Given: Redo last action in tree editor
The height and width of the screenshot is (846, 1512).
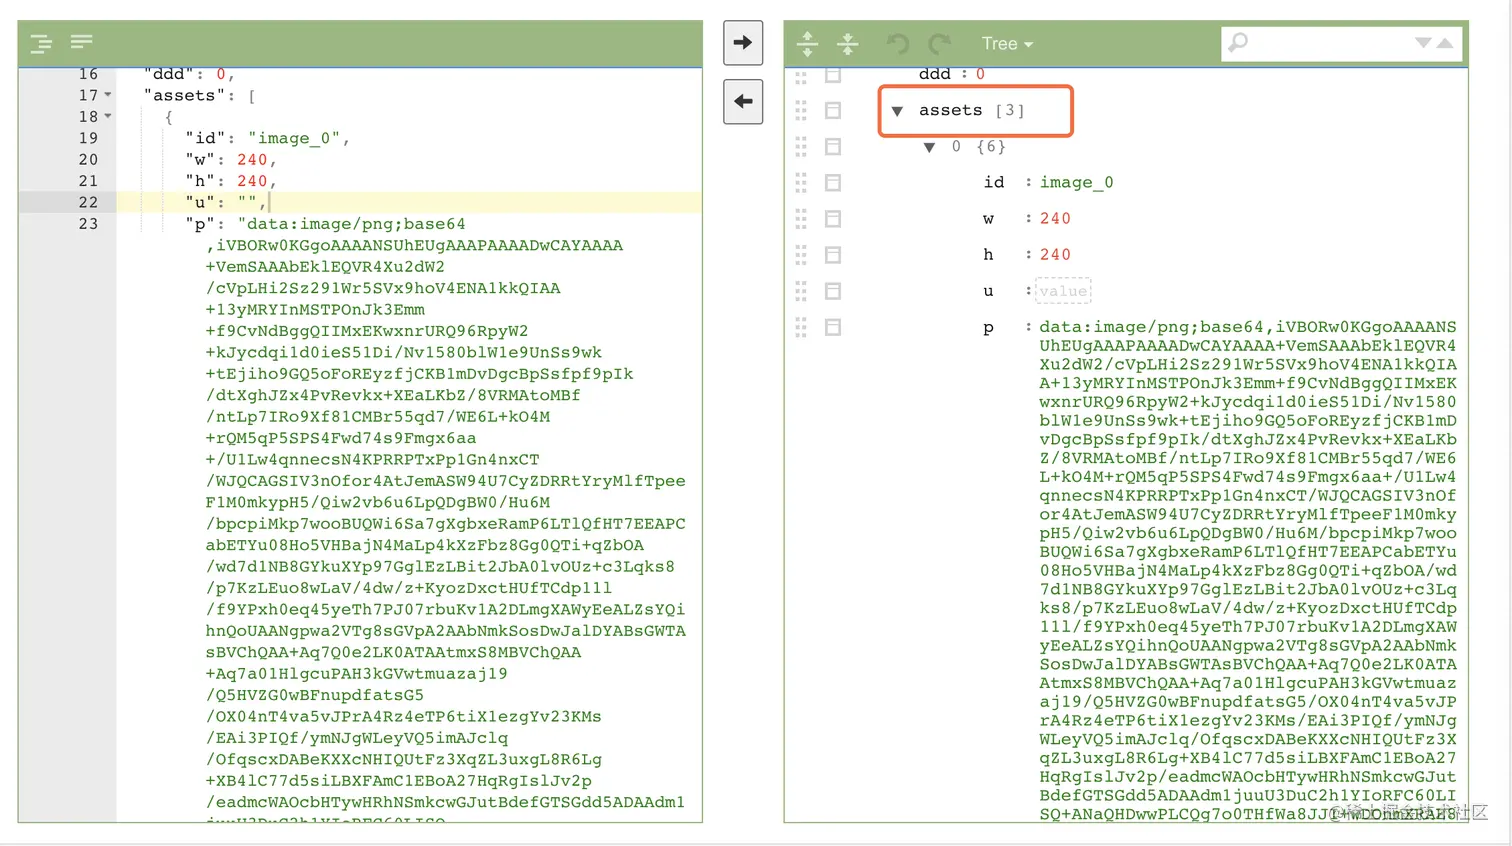Looking at the screenshot, I should 938,43.
